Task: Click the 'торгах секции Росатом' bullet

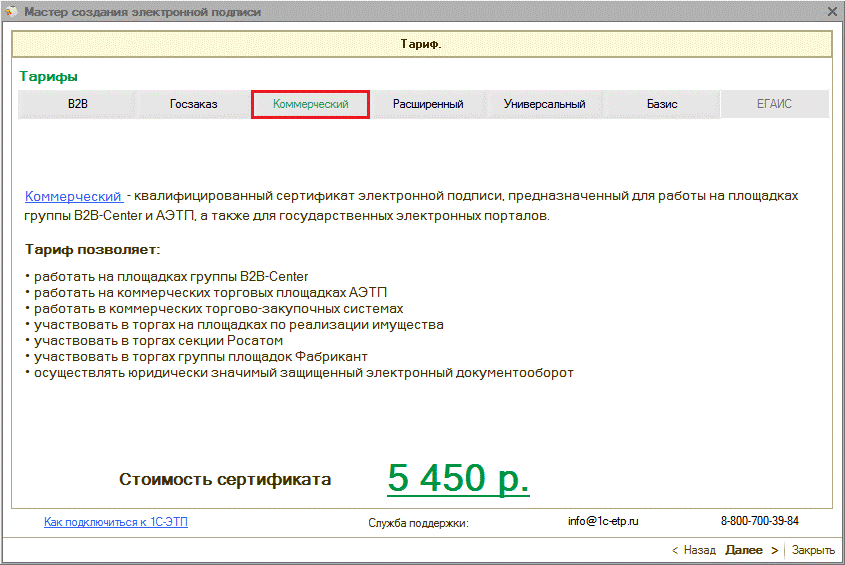Action: 154,341
